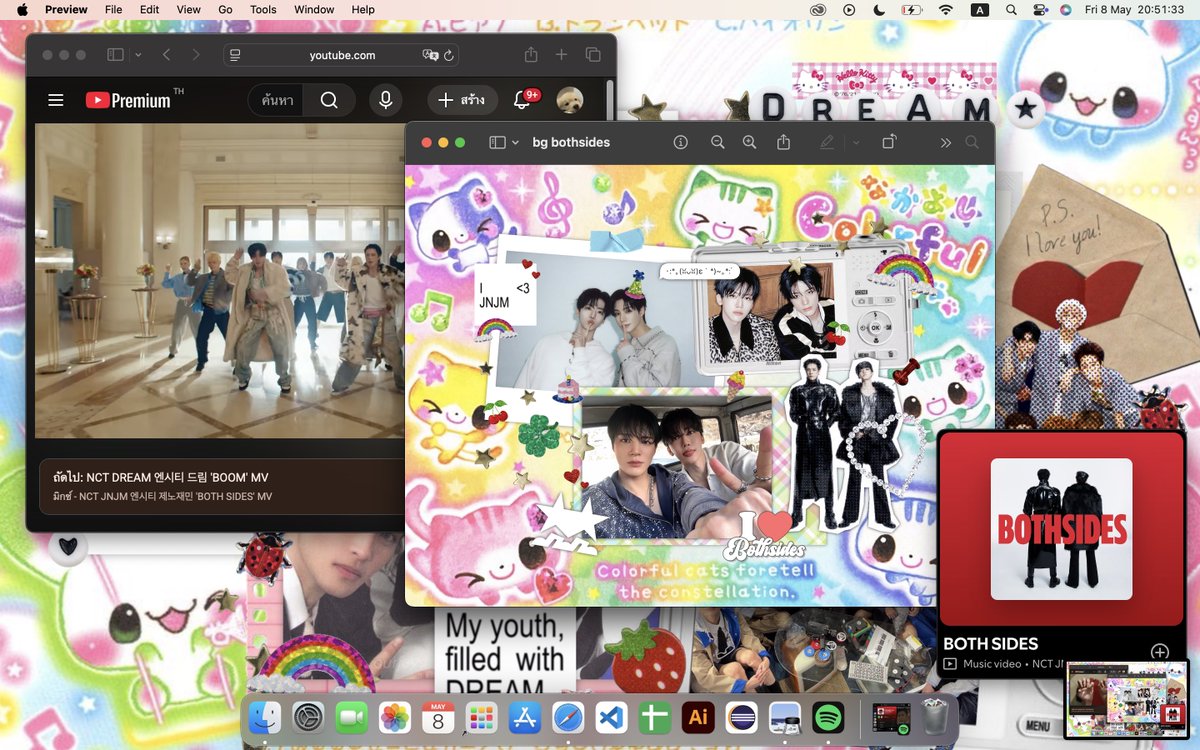Viewport: 1200px width, 750px height.
Task: Open the screenshot preview thumbnail
Action: (1126, 699)
